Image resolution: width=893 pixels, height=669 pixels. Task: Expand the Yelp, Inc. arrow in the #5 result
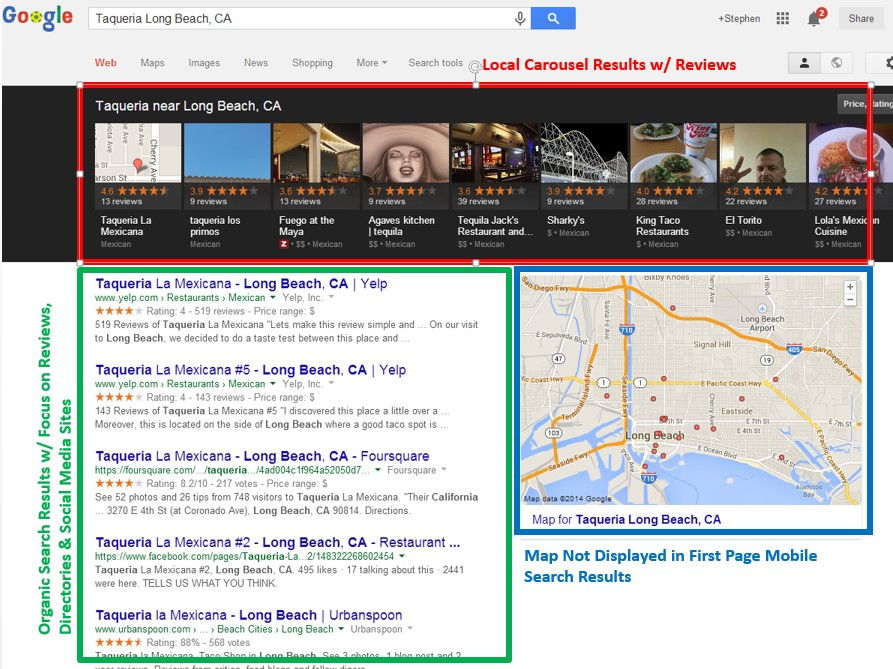click(x=331, y=384)
